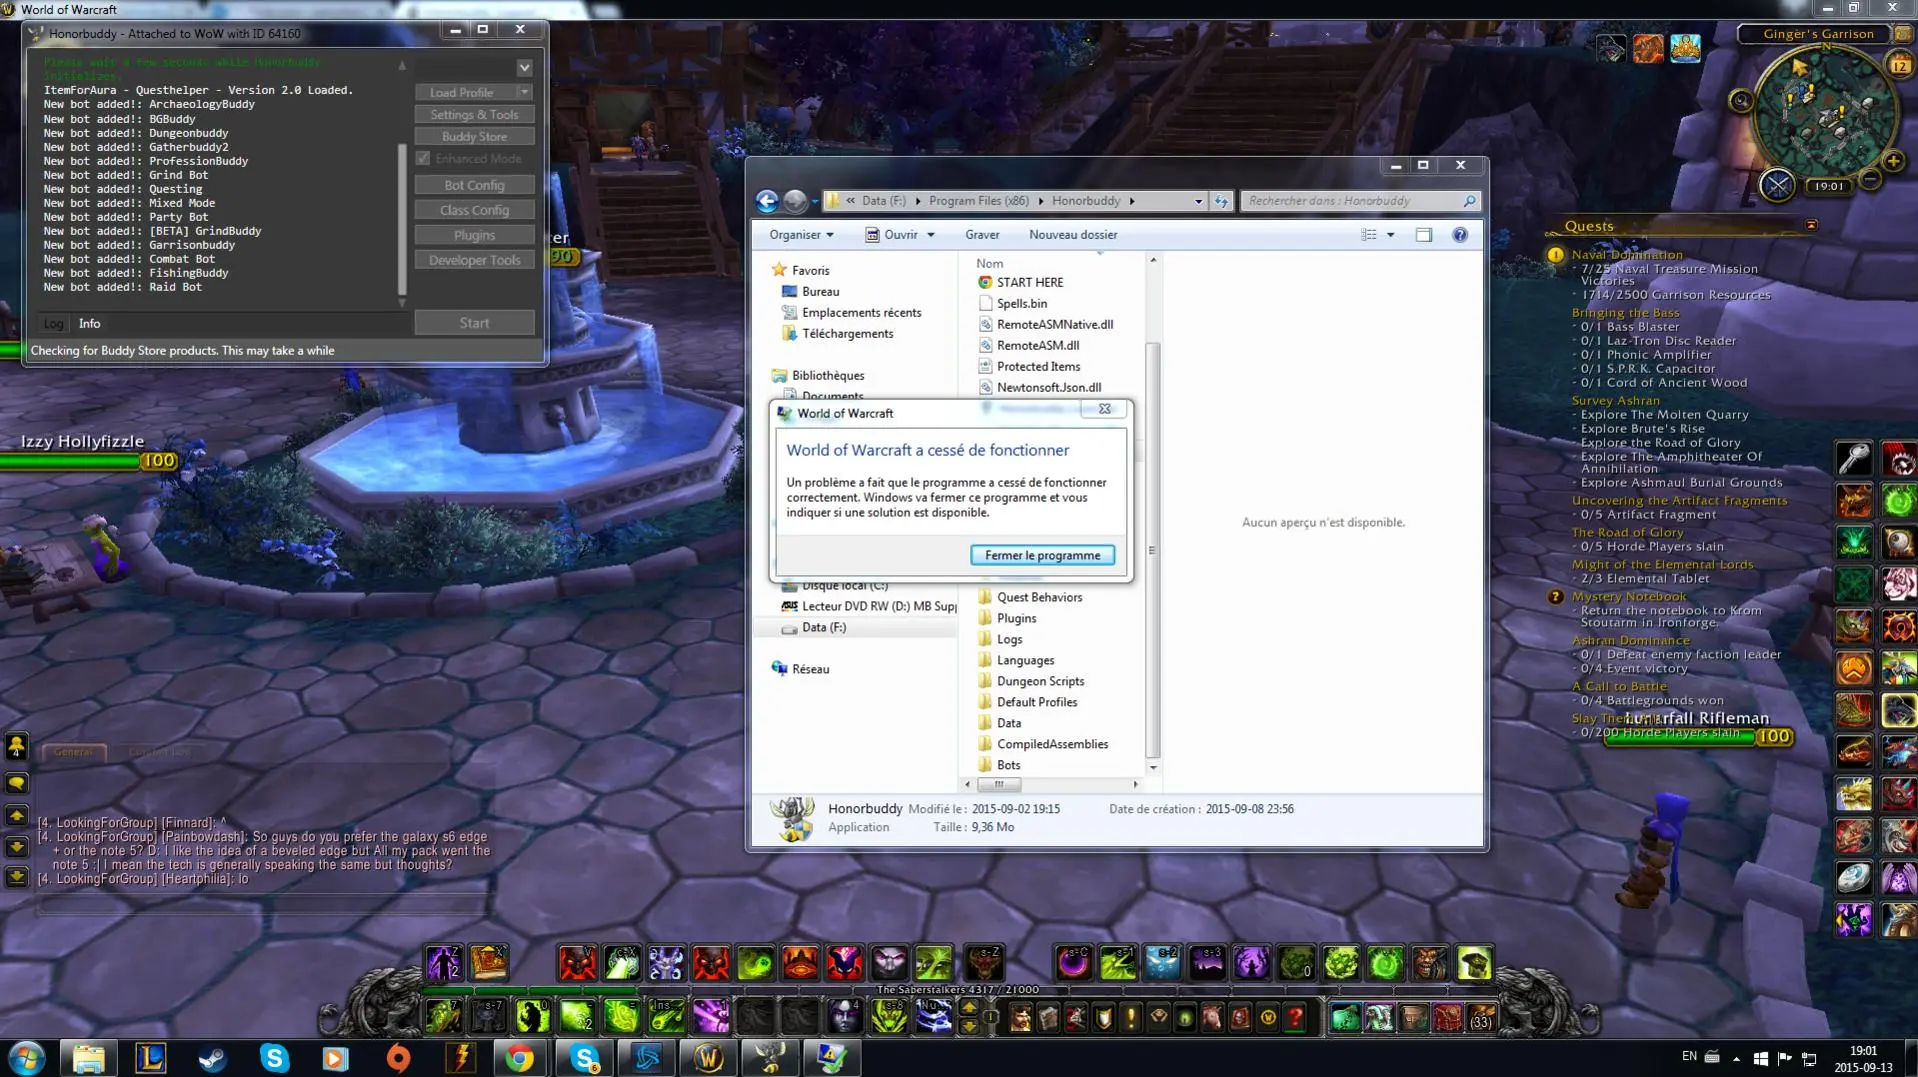Click the minimap tracking magnifier button
The height and width of the screenshot is (1077, 1918).
pos(1741,101)
